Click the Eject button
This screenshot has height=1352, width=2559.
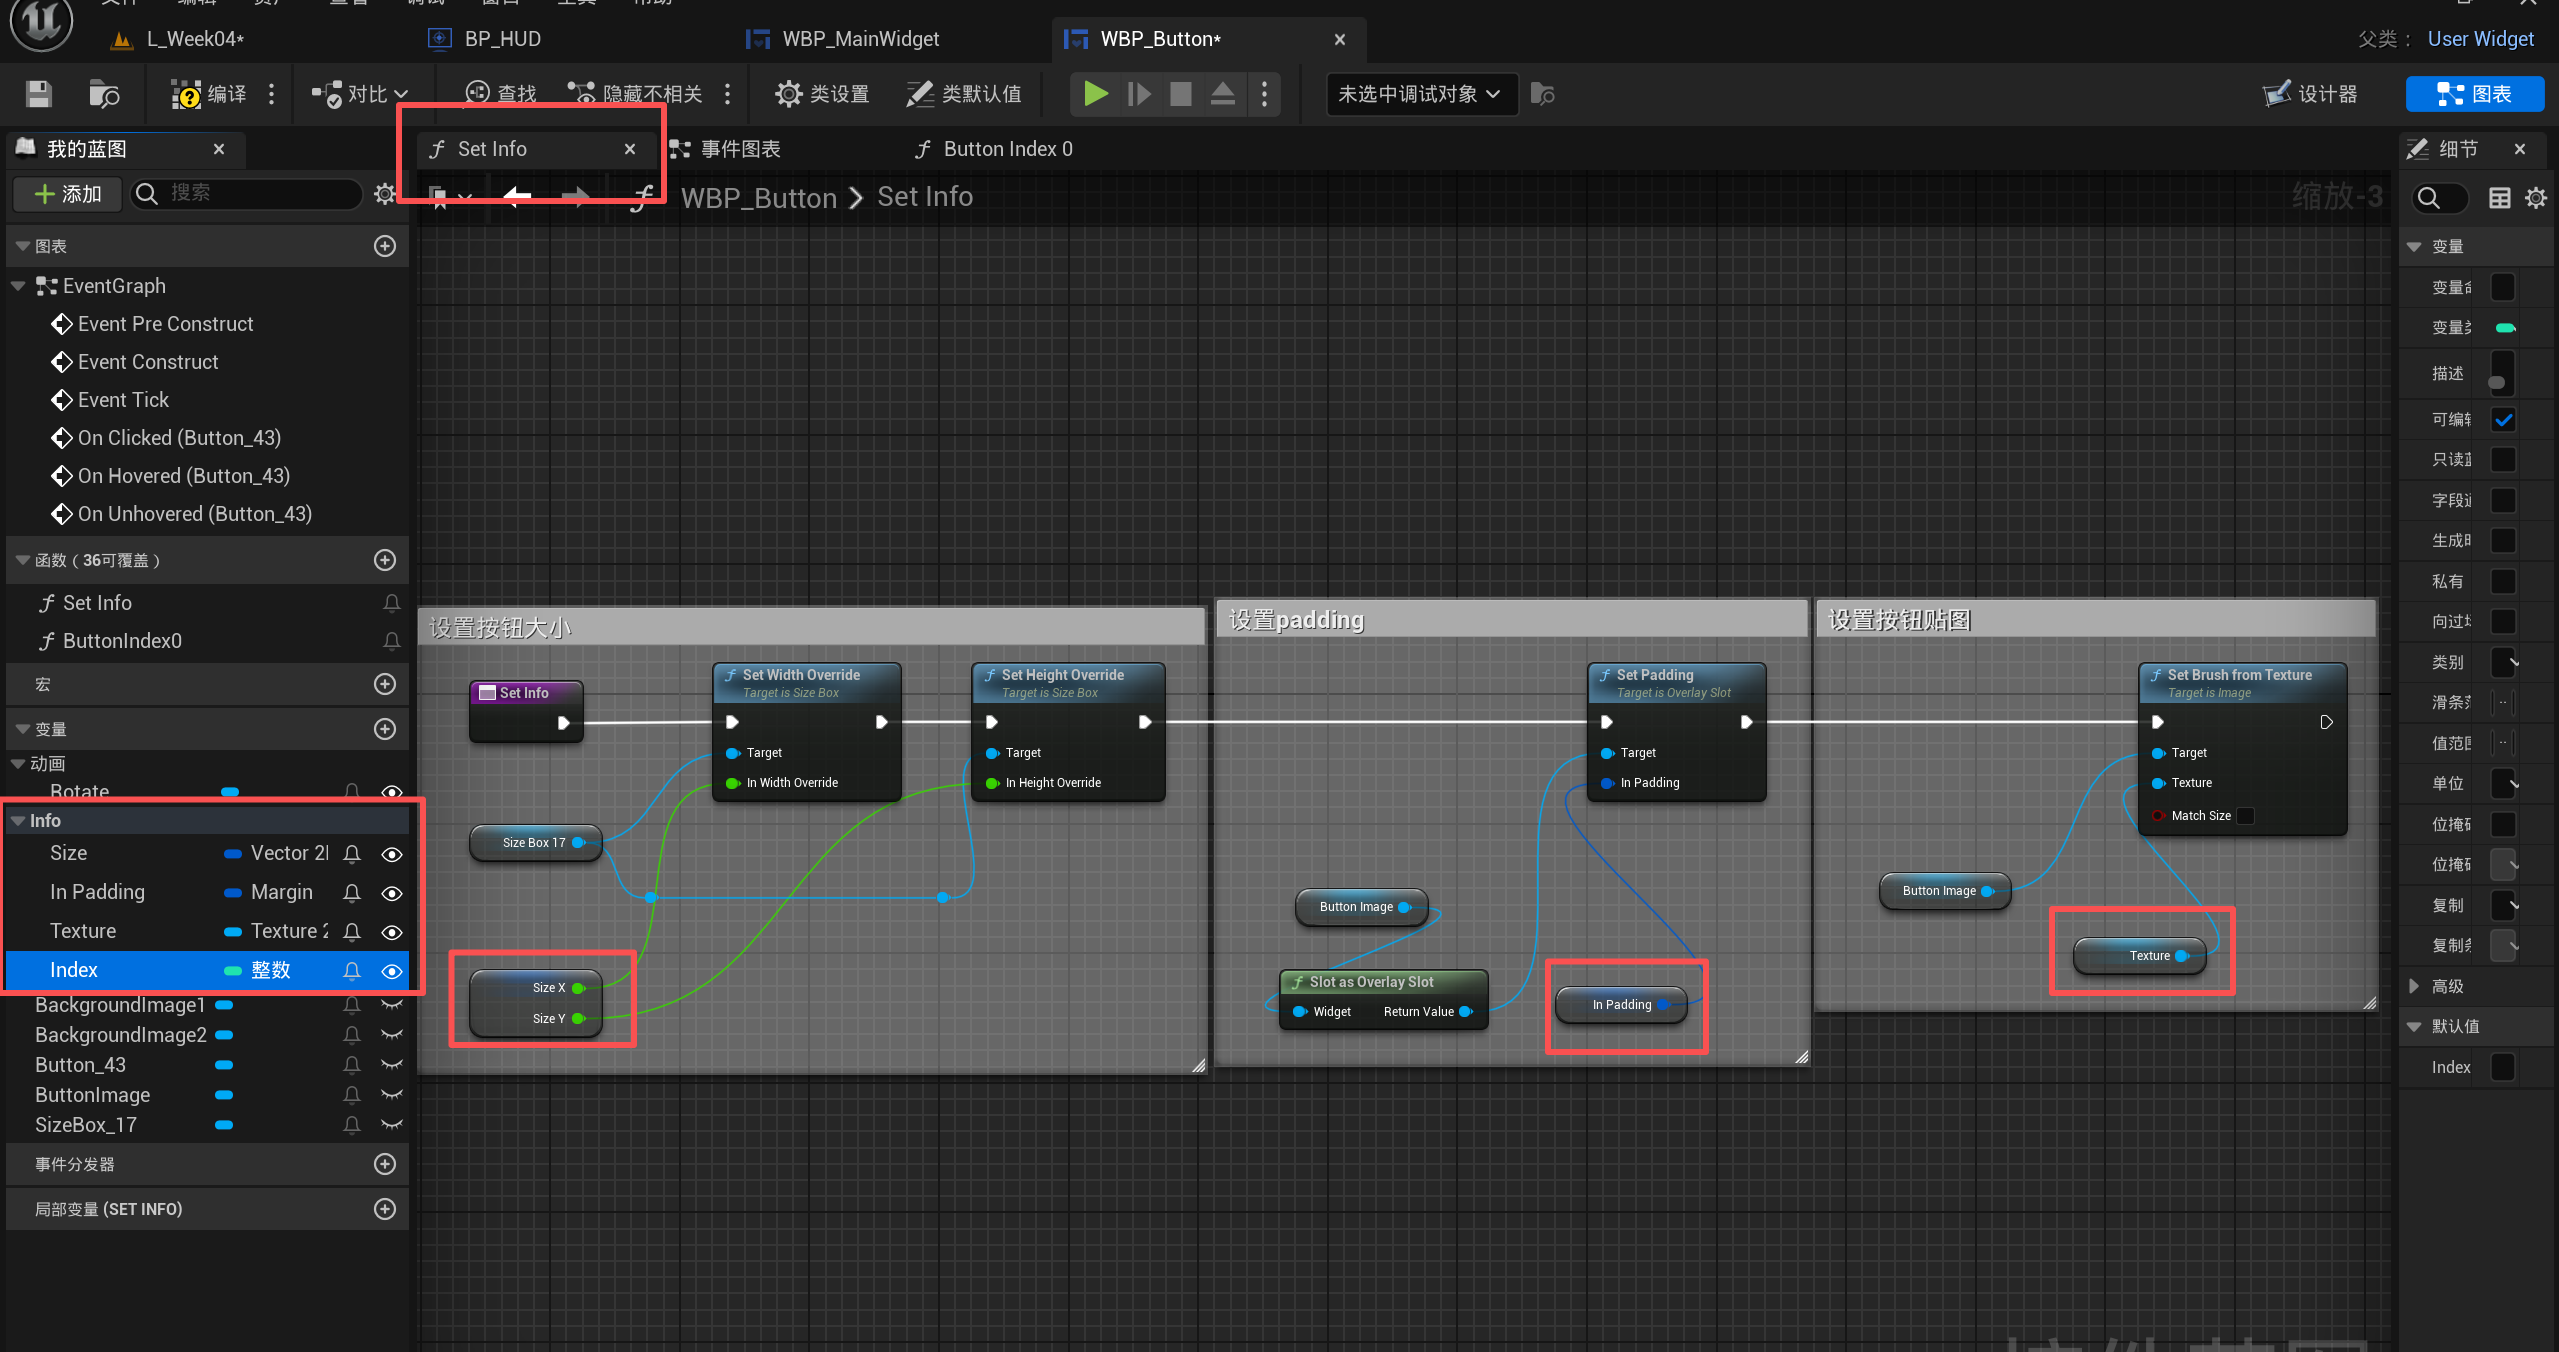[x=1222, y=94]
